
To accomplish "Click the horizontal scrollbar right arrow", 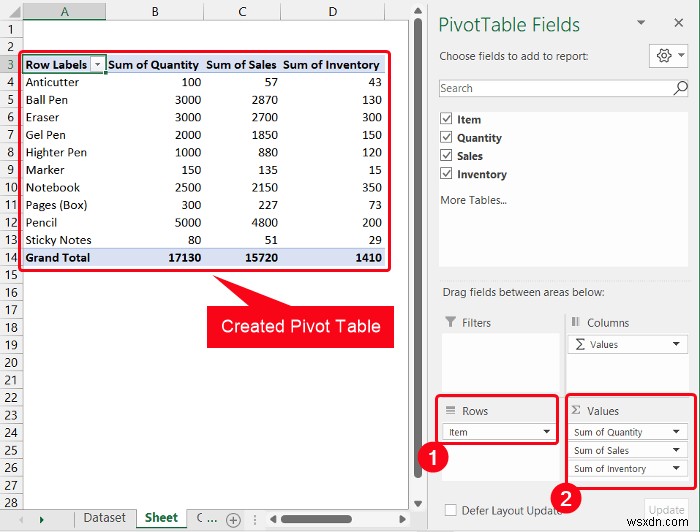I will pos(402,519).
